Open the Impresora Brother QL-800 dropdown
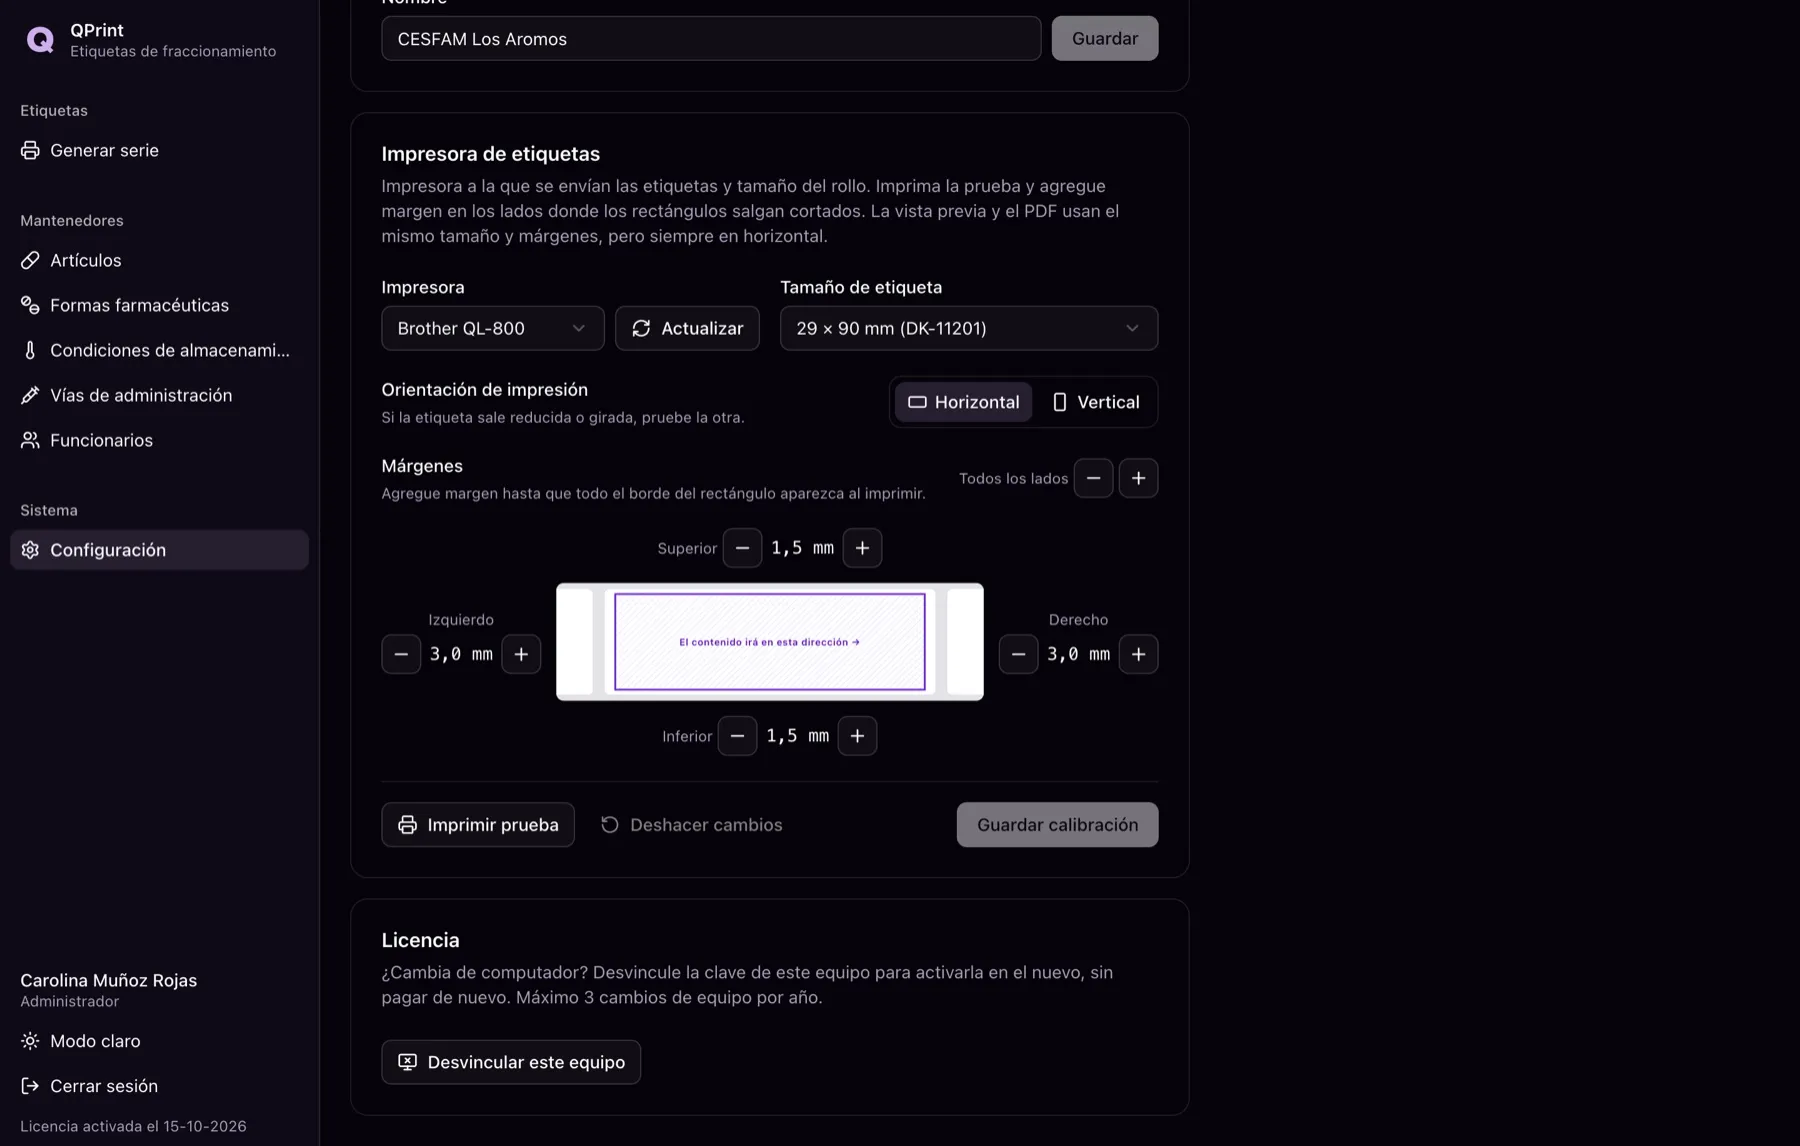This screenshot has width=1800, height=1146. pyautogui.click(x=493, y=328)
